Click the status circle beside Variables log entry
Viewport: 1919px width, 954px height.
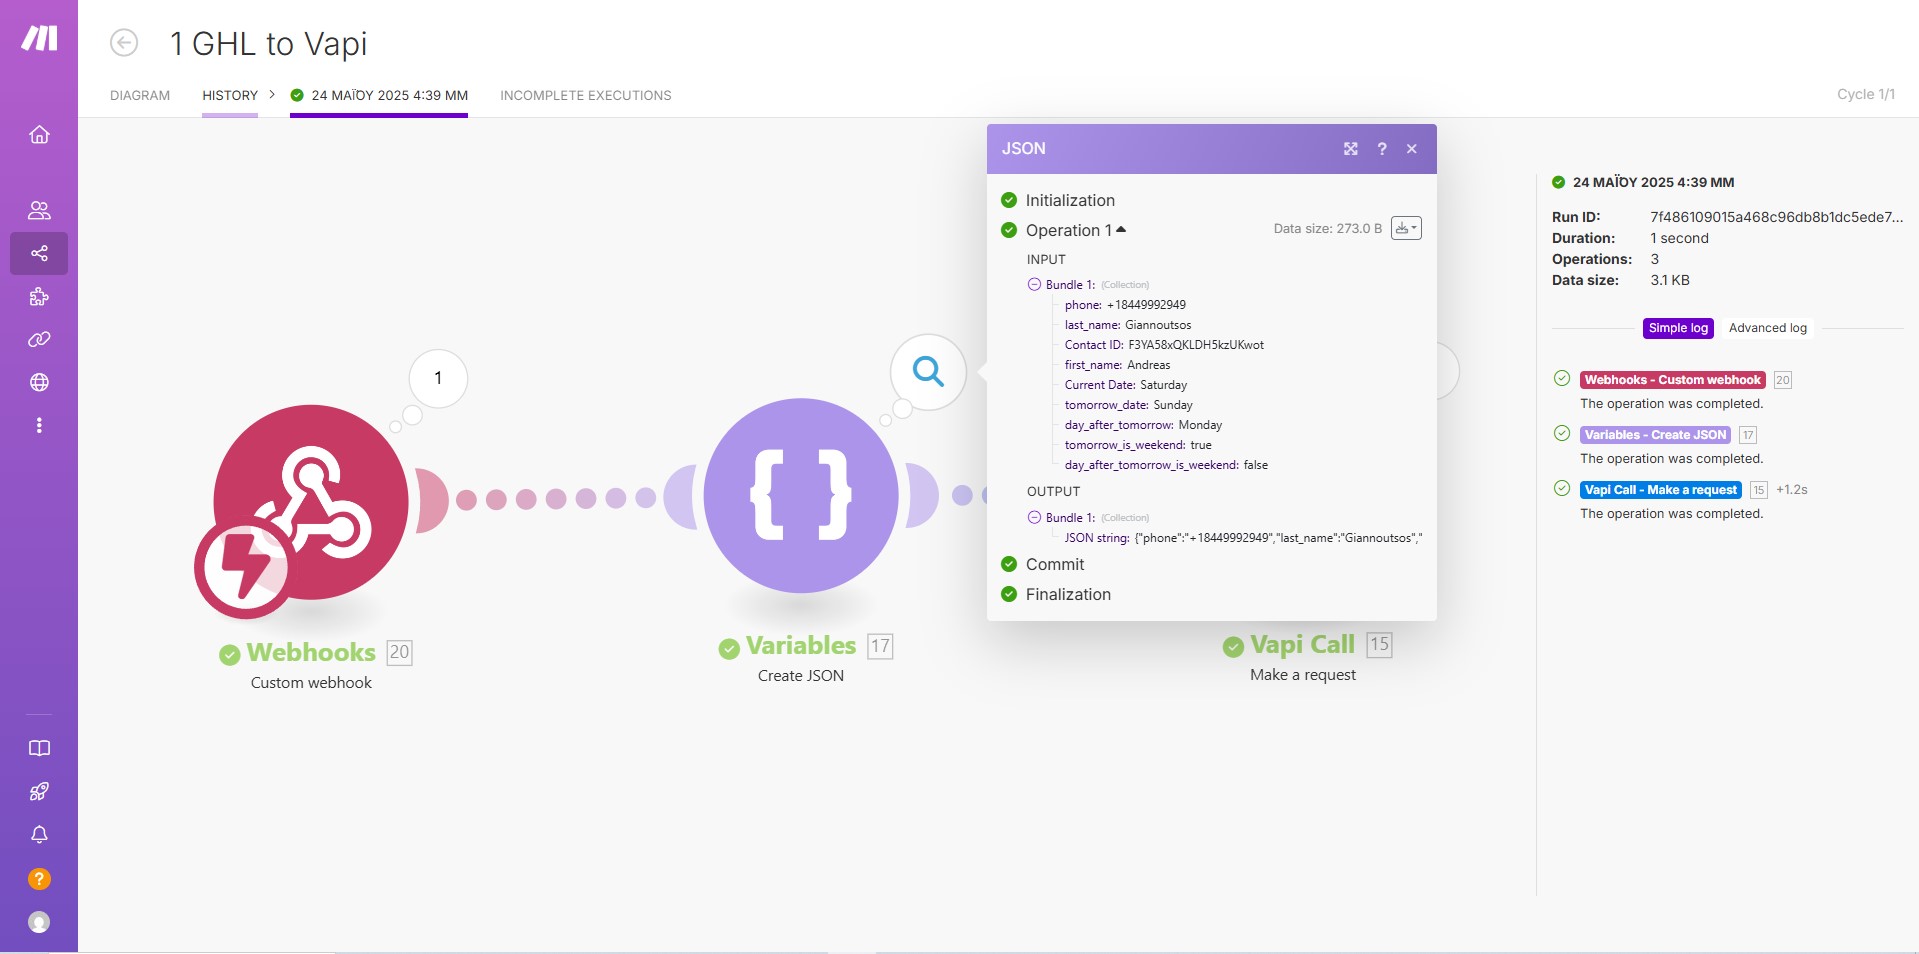[1562, 433]
